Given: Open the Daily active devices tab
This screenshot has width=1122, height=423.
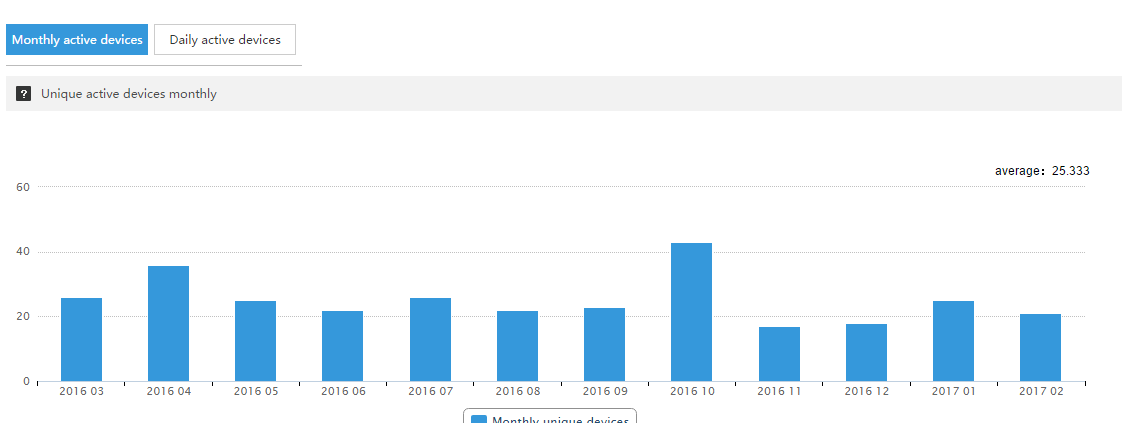Looking at the screenshot, I should point(225,40).
